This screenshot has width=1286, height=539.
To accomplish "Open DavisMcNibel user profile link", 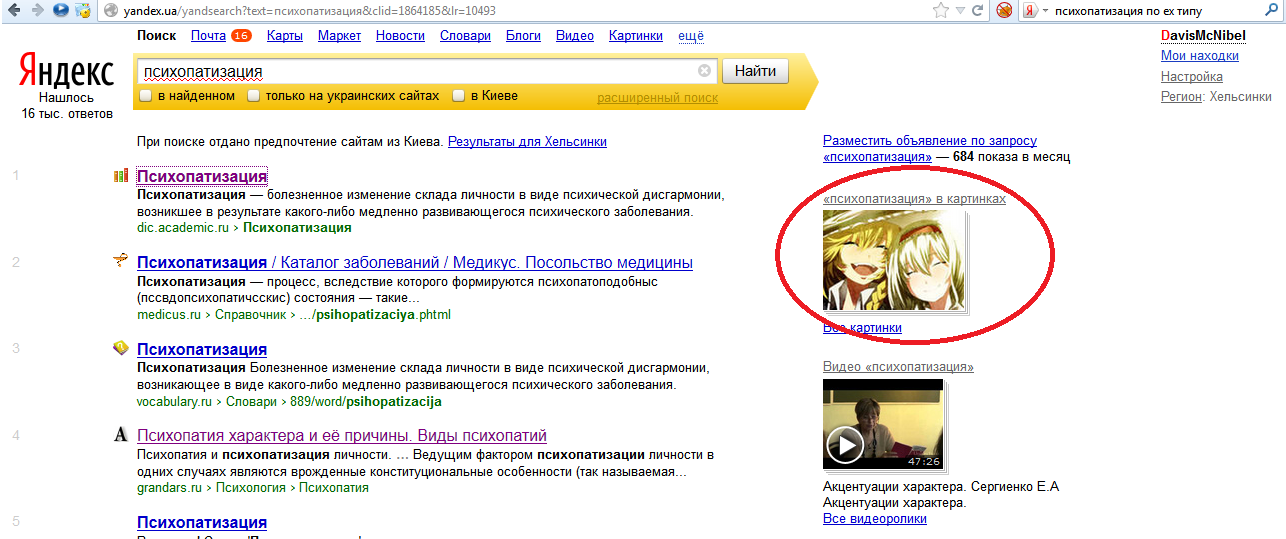I will pyautogui.click(x=1203, y=36).
